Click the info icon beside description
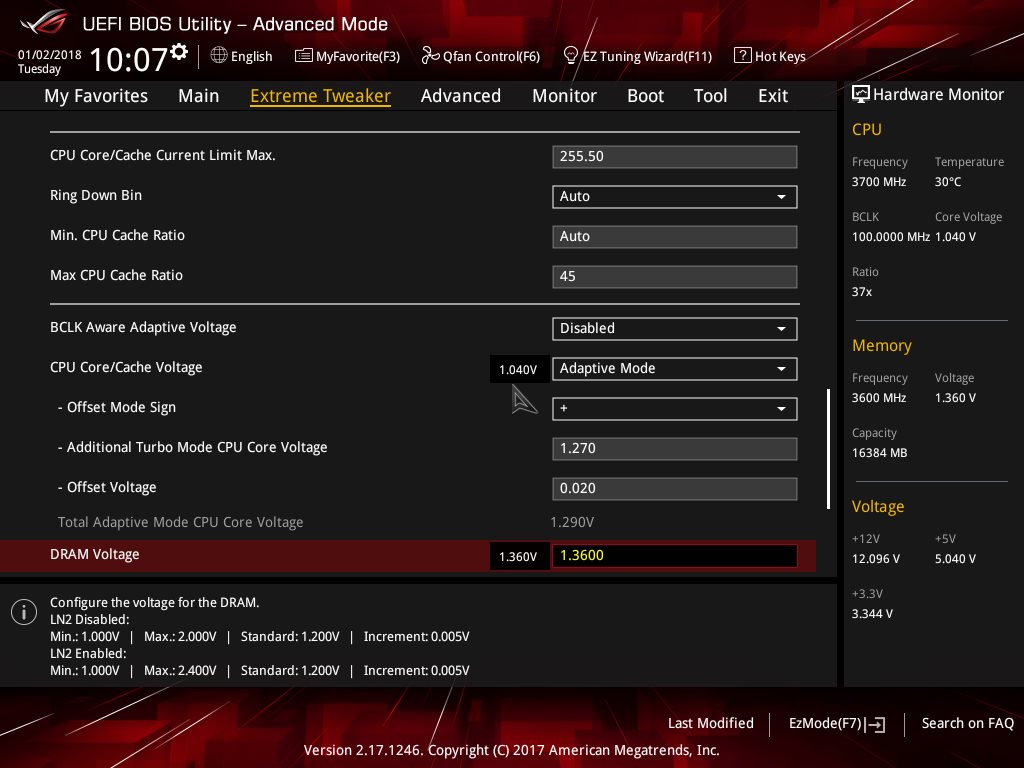This screenshot has width=1024, height=768. [x=24, y=612]
